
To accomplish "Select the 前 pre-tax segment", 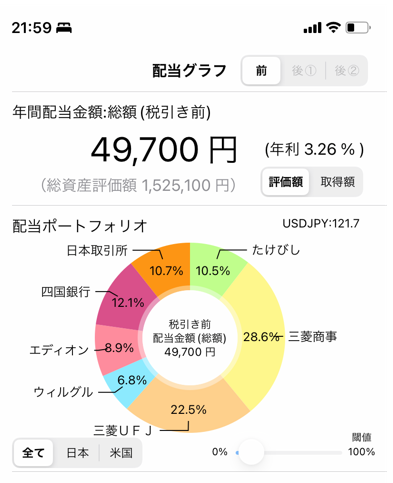I will pos(261,71).
